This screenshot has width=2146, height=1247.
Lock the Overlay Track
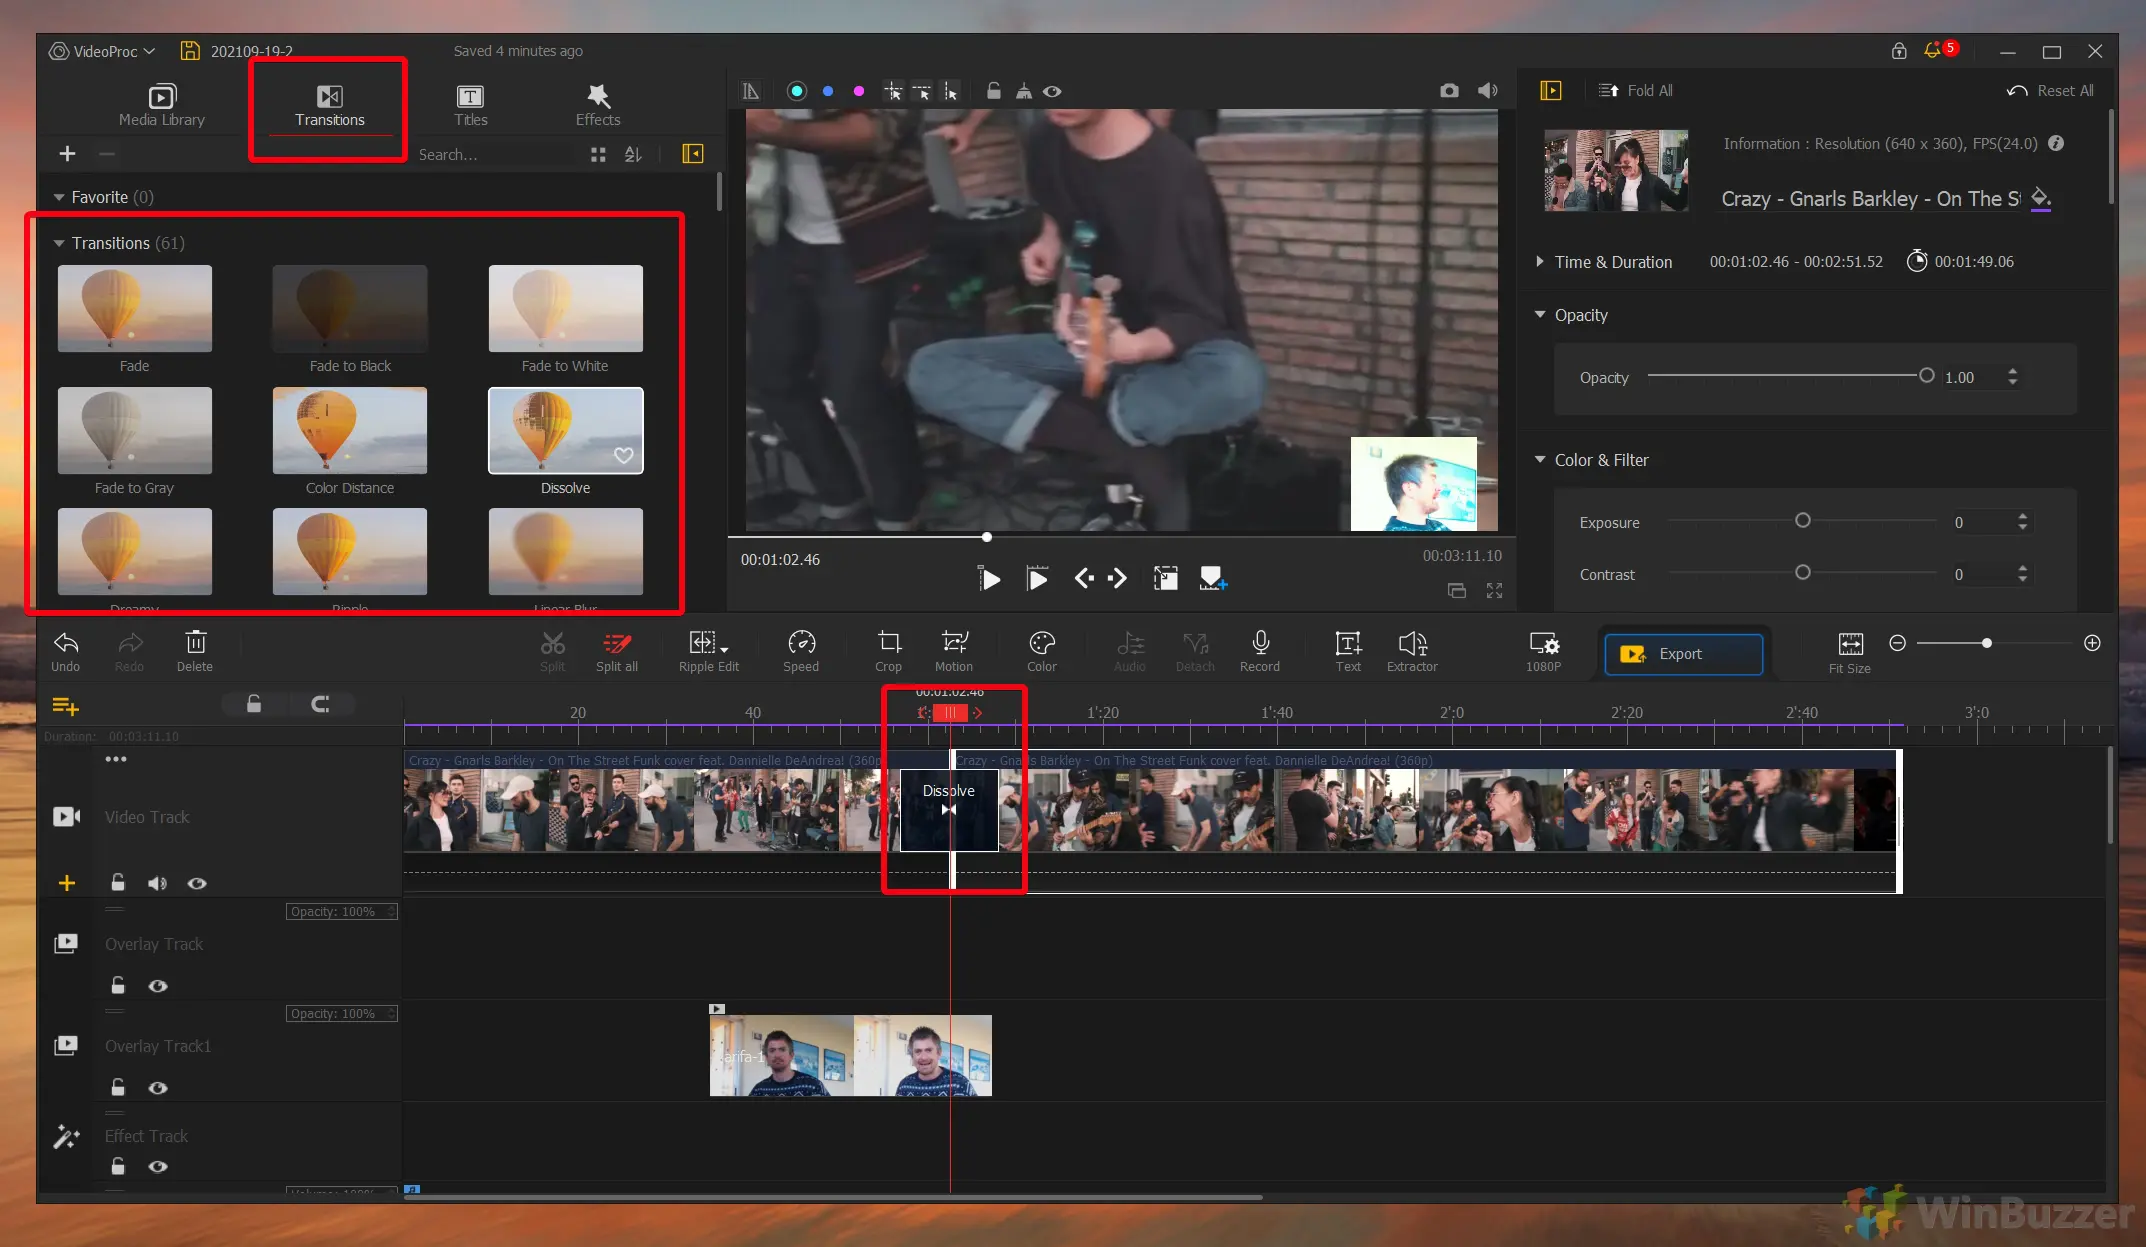point(117,985)
